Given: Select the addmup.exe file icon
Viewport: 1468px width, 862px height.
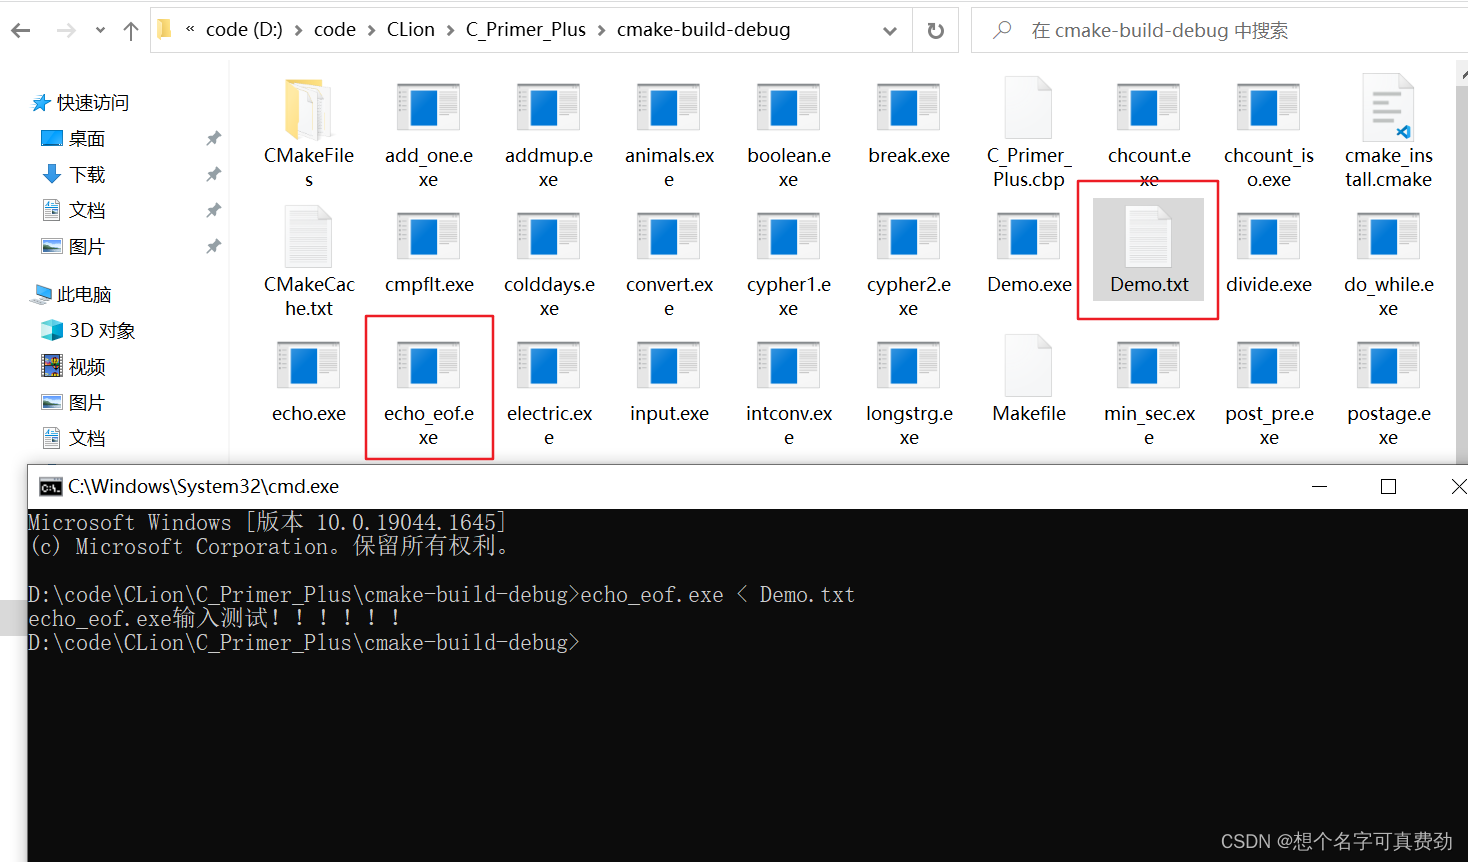Looking at the screenshot, I should point(548,108).
